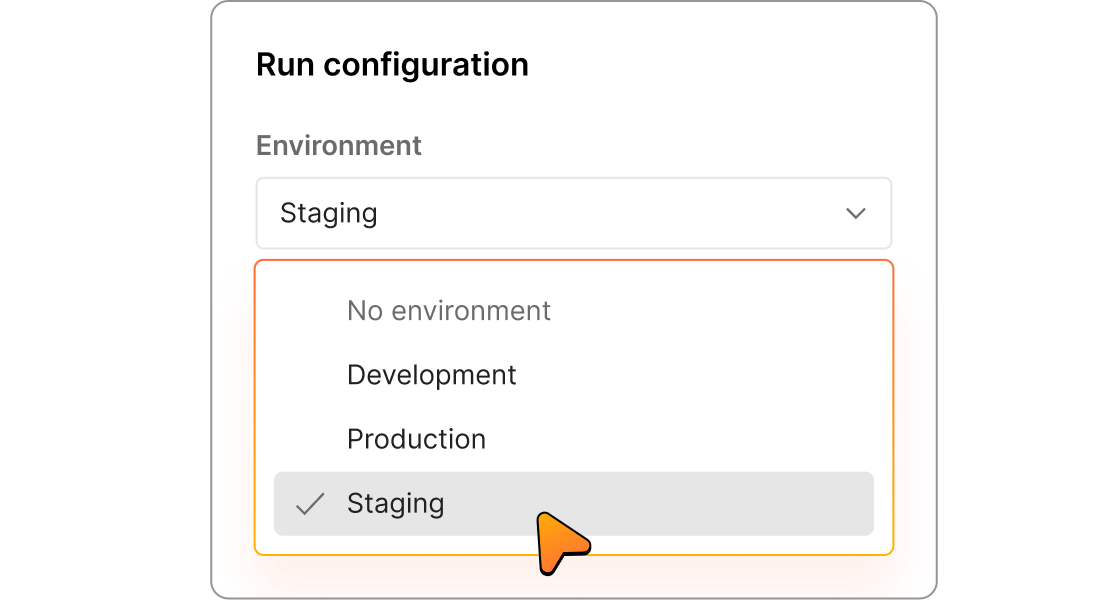Screen dimensions: 1100x600
Task: Open the Environment combo box
Action: (x=573, y=213)
